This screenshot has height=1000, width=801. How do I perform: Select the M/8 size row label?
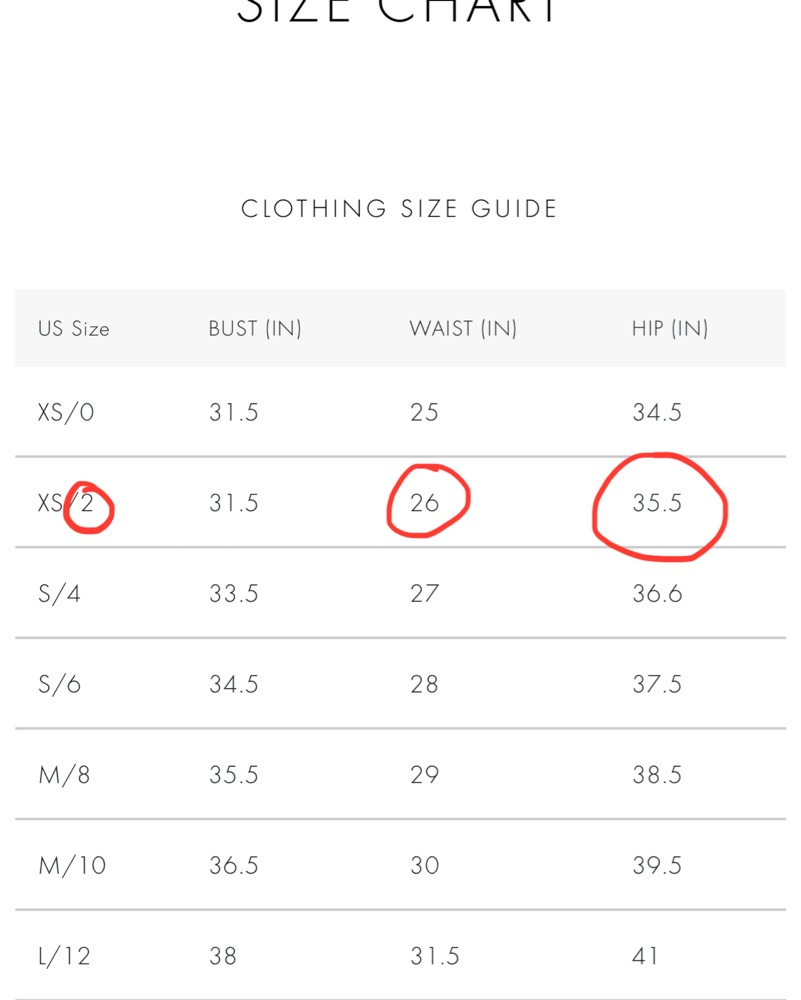pos(64,775)
